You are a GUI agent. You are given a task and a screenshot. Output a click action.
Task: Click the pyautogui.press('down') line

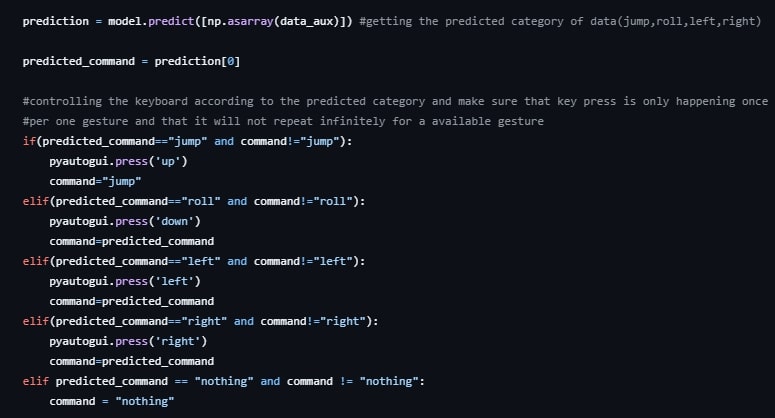click(x=125, y=221)
